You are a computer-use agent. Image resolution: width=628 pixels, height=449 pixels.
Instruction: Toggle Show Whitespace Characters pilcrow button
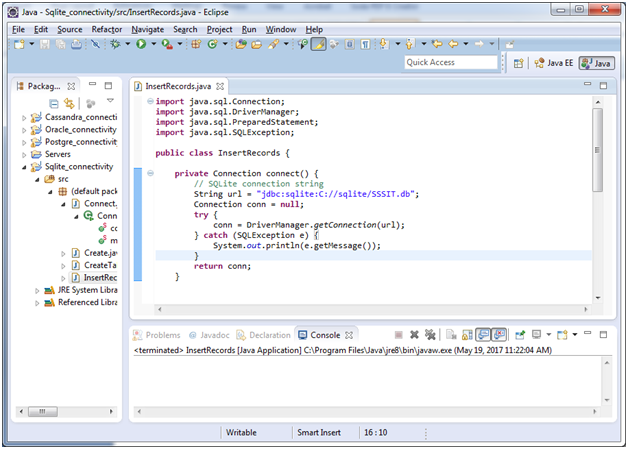(x=365, y=44)
